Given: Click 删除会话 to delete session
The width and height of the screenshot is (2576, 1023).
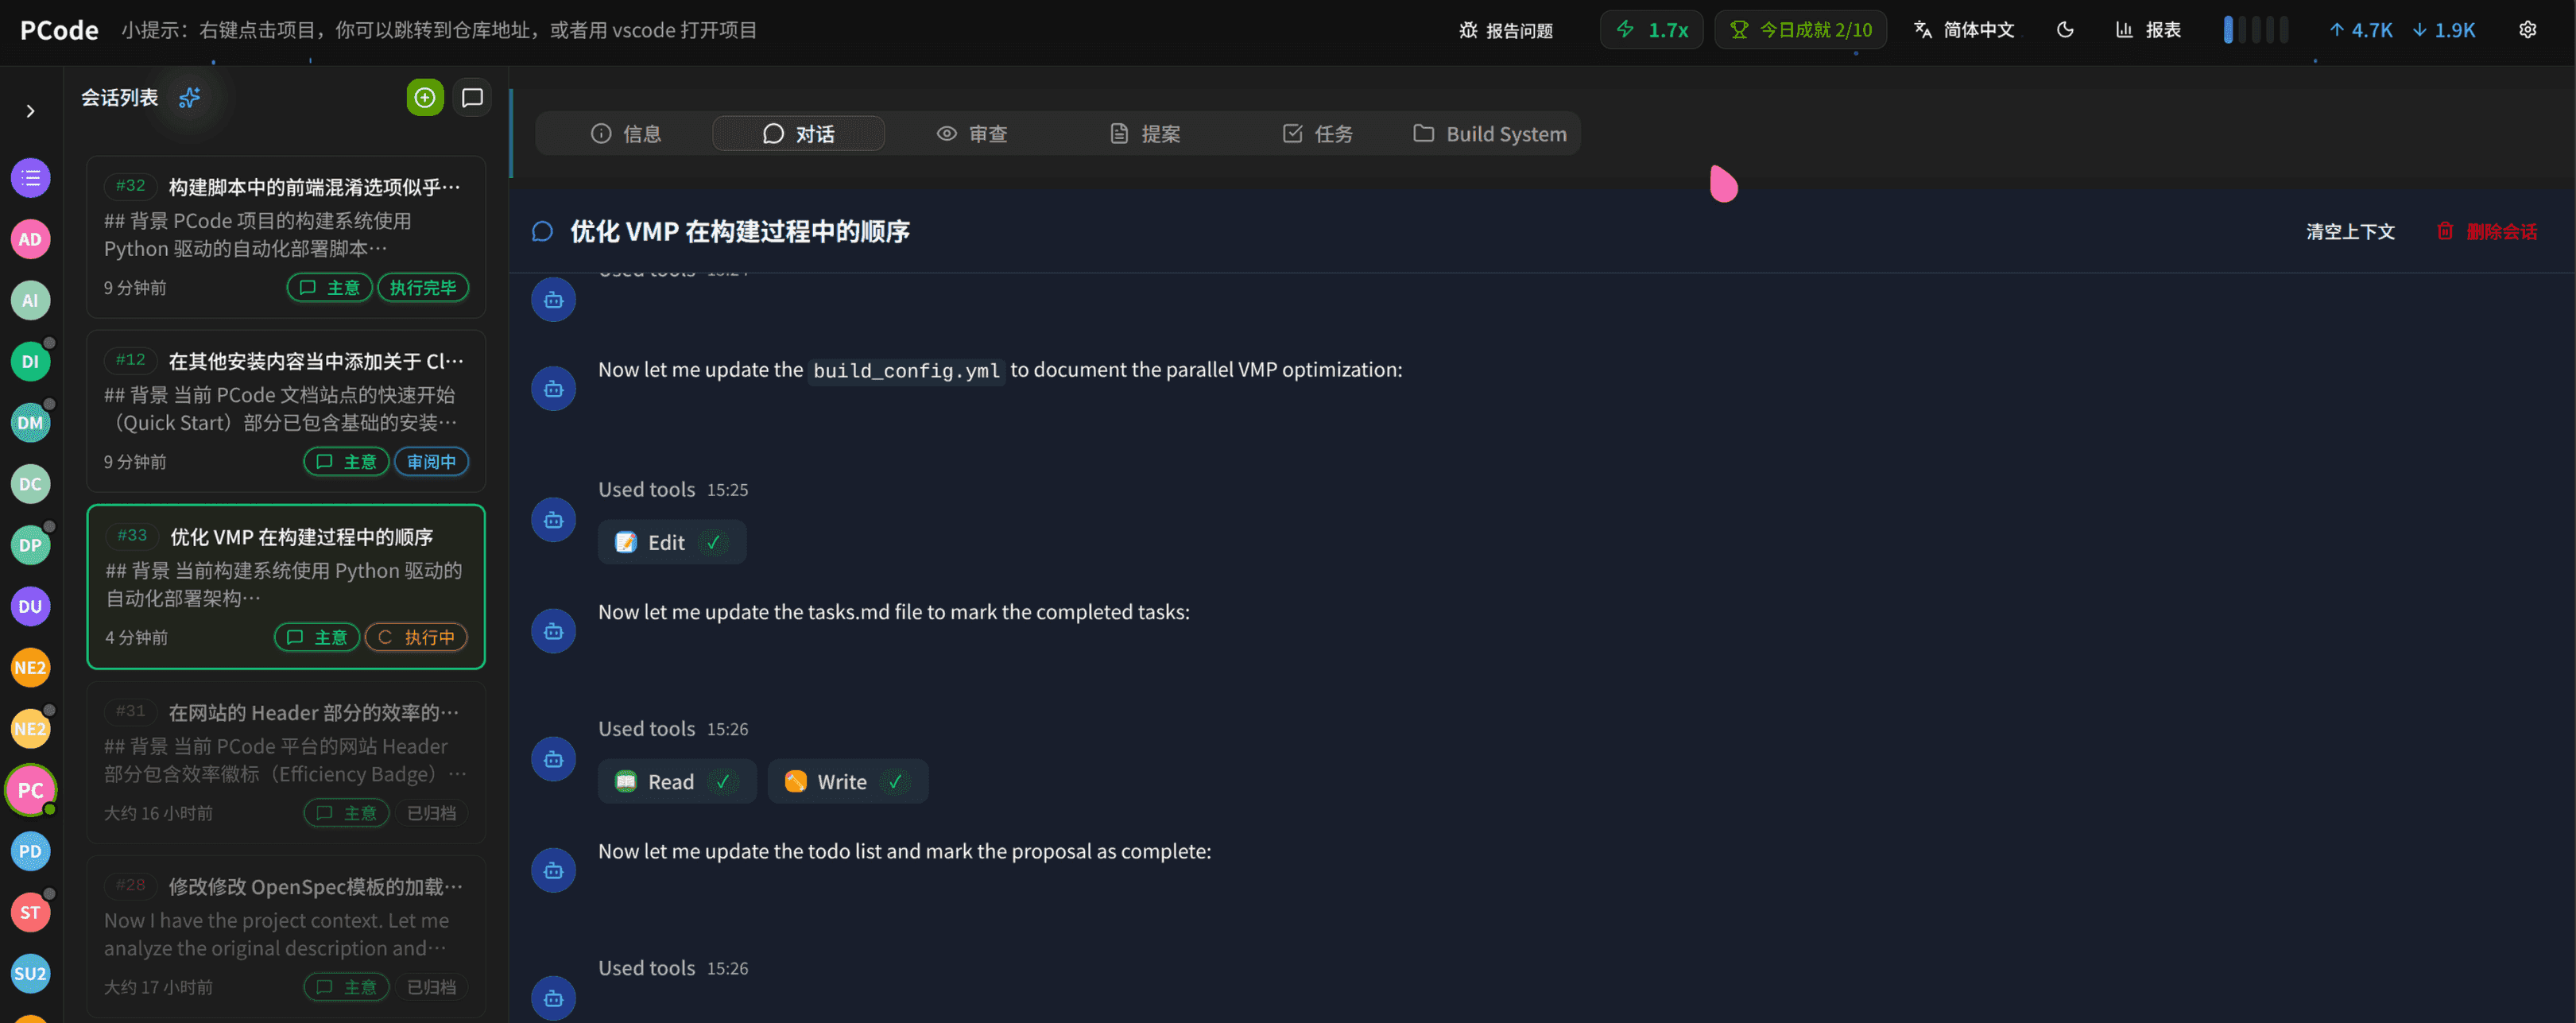Looking at the screenshot, I should click(x=2487, y=231).
